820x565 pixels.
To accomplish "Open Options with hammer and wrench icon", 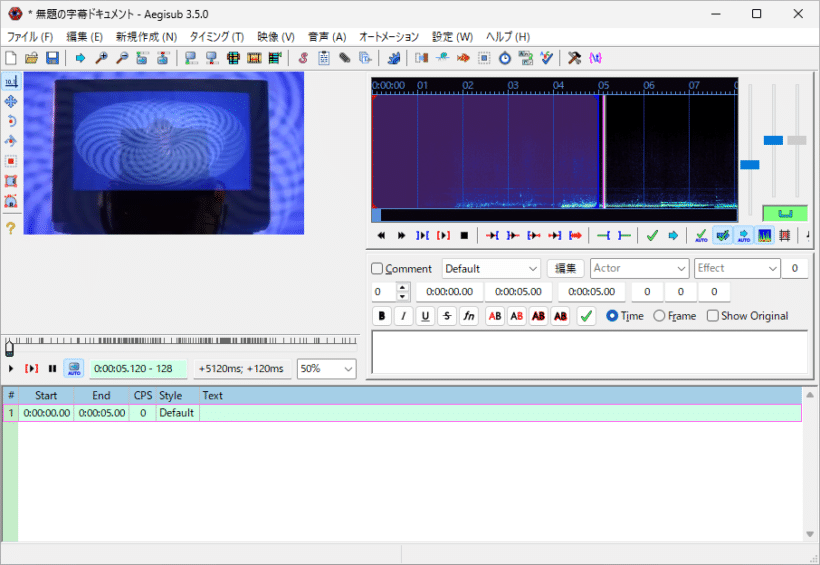I will point(574,58).
